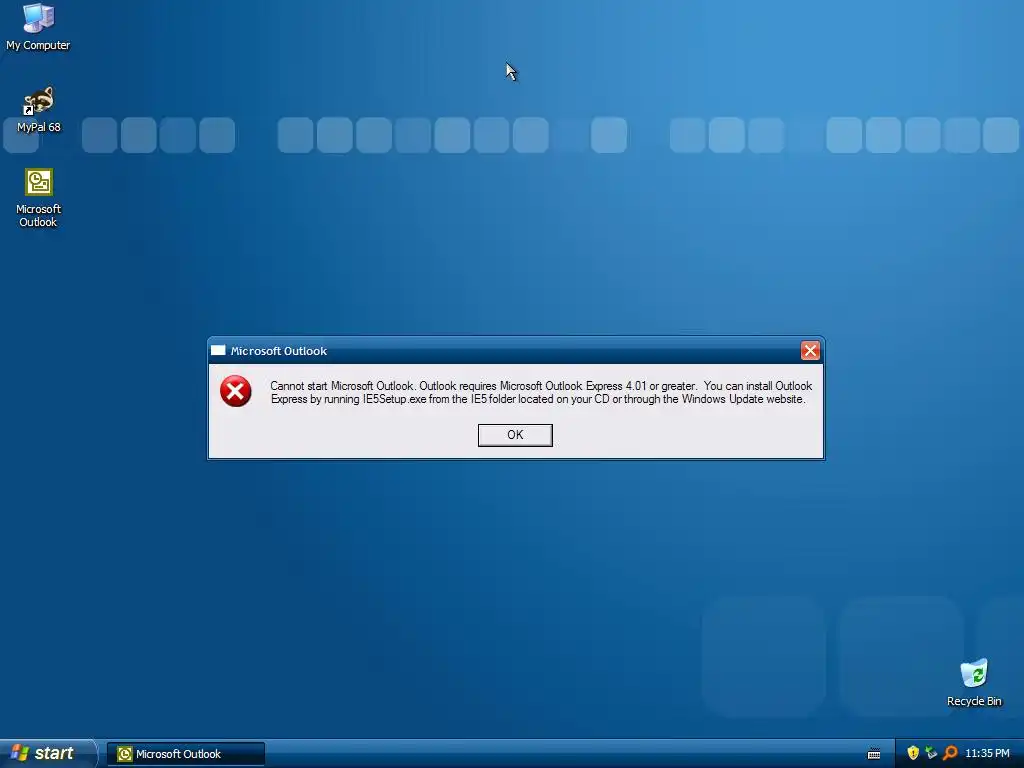Click the 11:35 PM taskbar clock
This screenshot has height=768, width=1024.
pyautogui.click(x=987, y=754)
